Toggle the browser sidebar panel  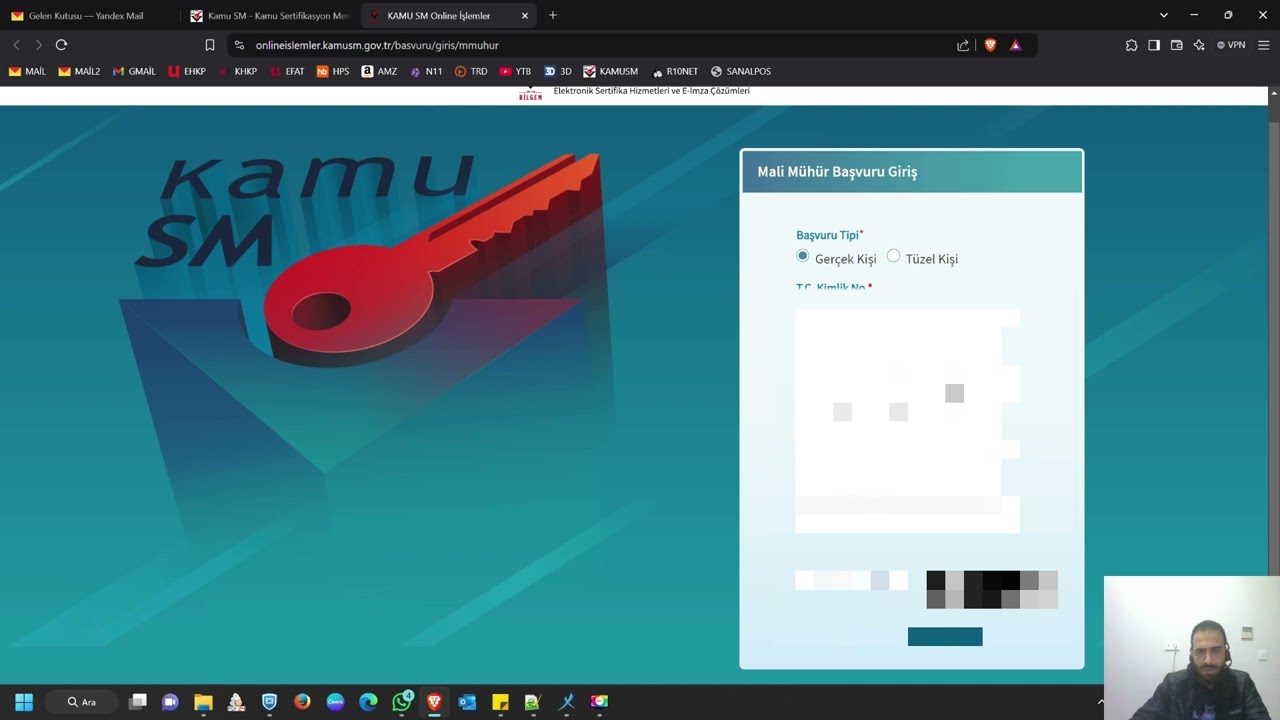(1154, 45)
